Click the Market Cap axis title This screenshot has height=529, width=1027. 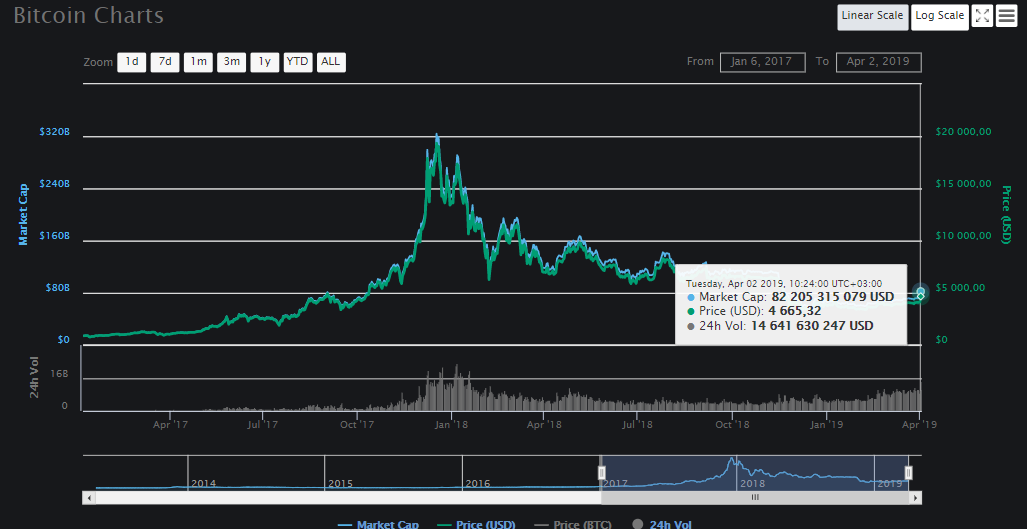click(24, 215)
